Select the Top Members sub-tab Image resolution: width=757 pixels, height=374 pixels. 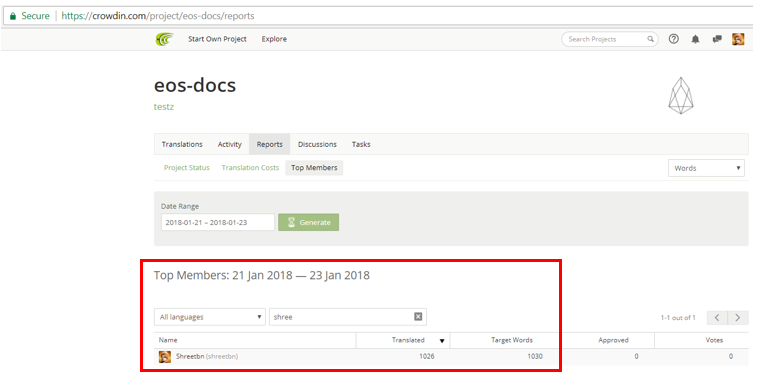[314, 168]
